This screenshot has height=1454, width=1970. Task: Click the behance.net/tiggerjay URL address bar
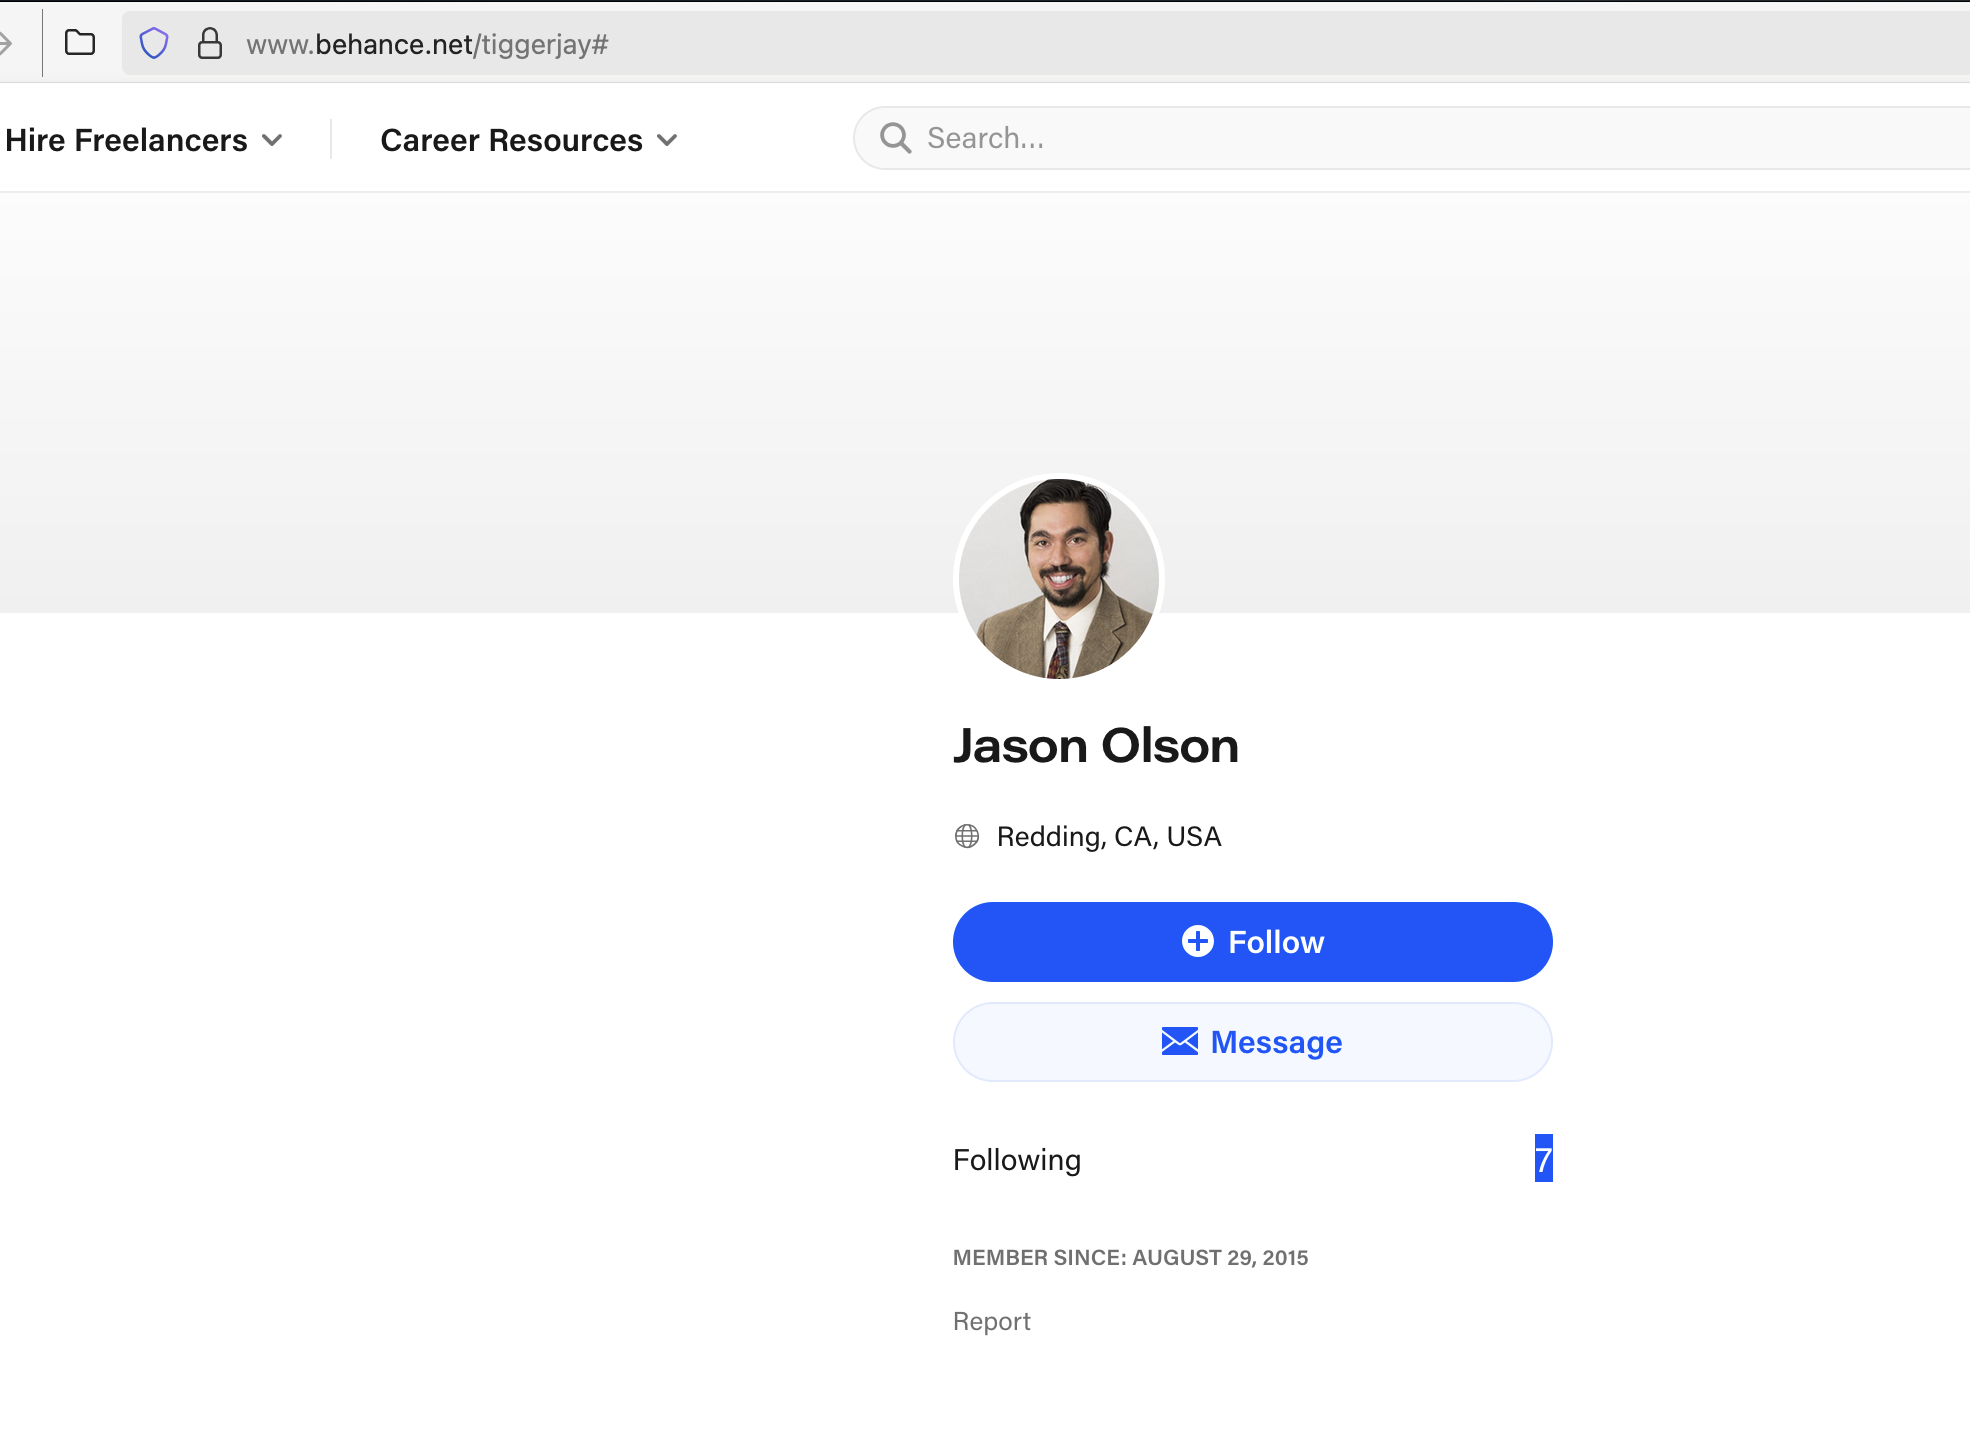[1045, 44]
